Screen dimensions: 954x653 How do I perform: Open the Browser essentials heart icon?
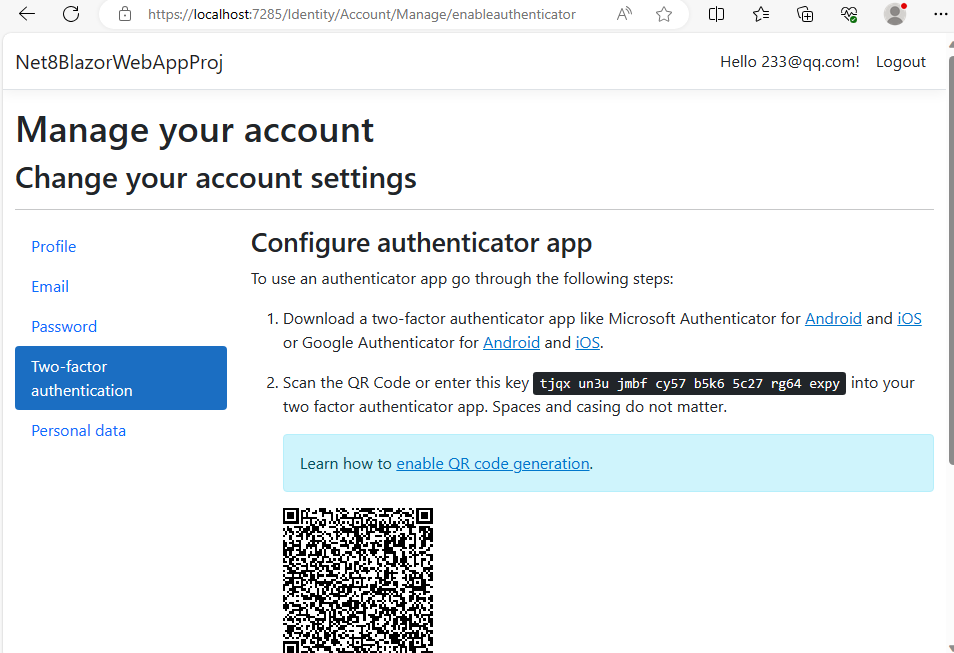849,14
